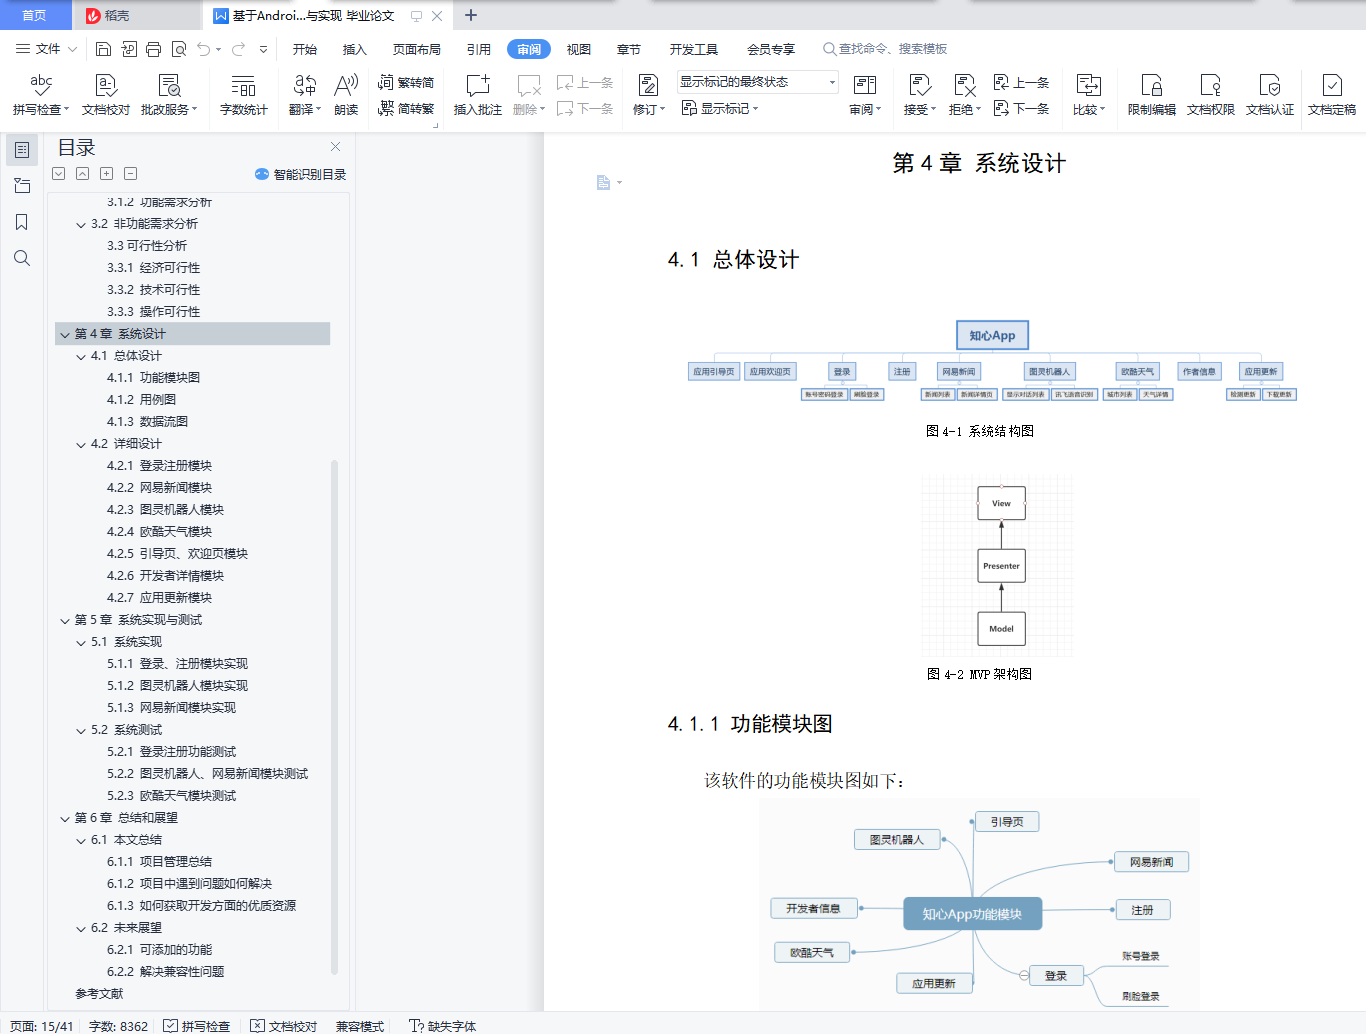Click 字数: 8362 in status bar

pos(119,1026)
